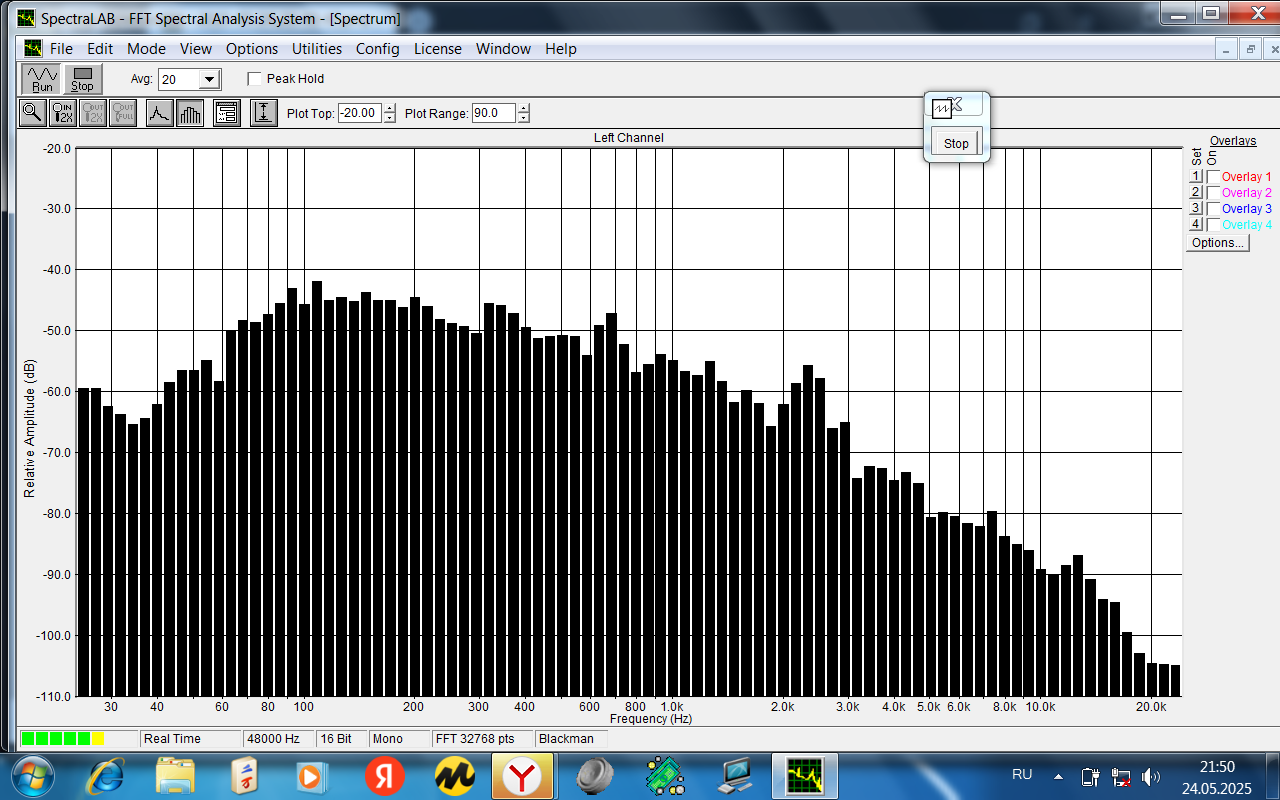Launch Internet Explorer from taskbar
1280x800 pixels.
click(107, 776)
